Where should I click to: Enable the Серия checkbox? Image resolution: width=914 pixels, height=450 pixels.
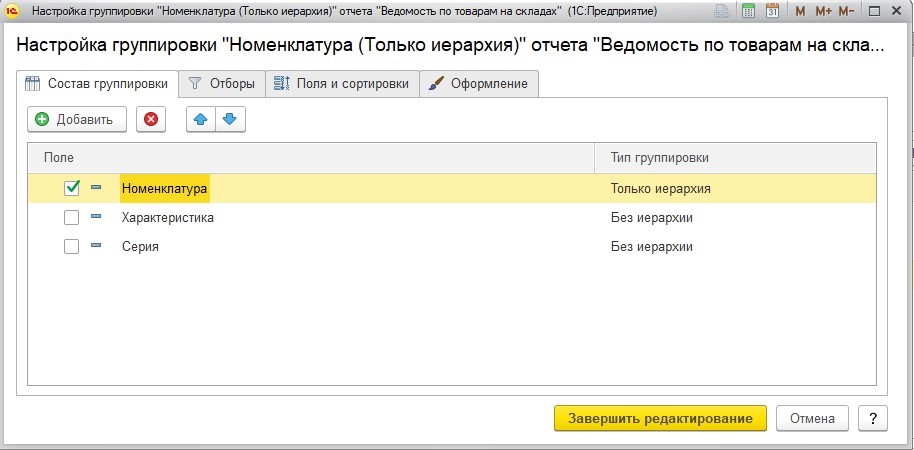pyautogui.click(x=72, y=247)
